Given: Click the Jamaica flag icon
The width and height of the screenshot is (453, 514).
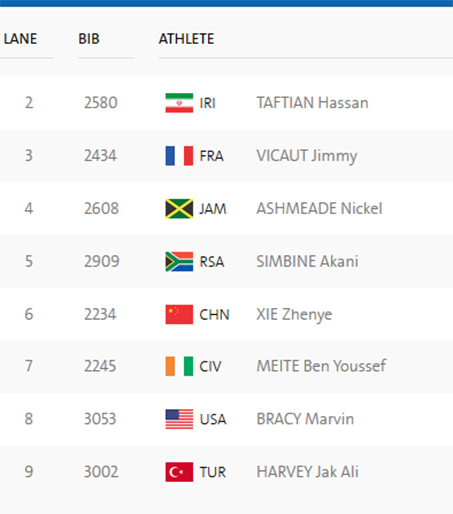Looking at the screenshot, I should pyautogui.click(x=179, y=209).
